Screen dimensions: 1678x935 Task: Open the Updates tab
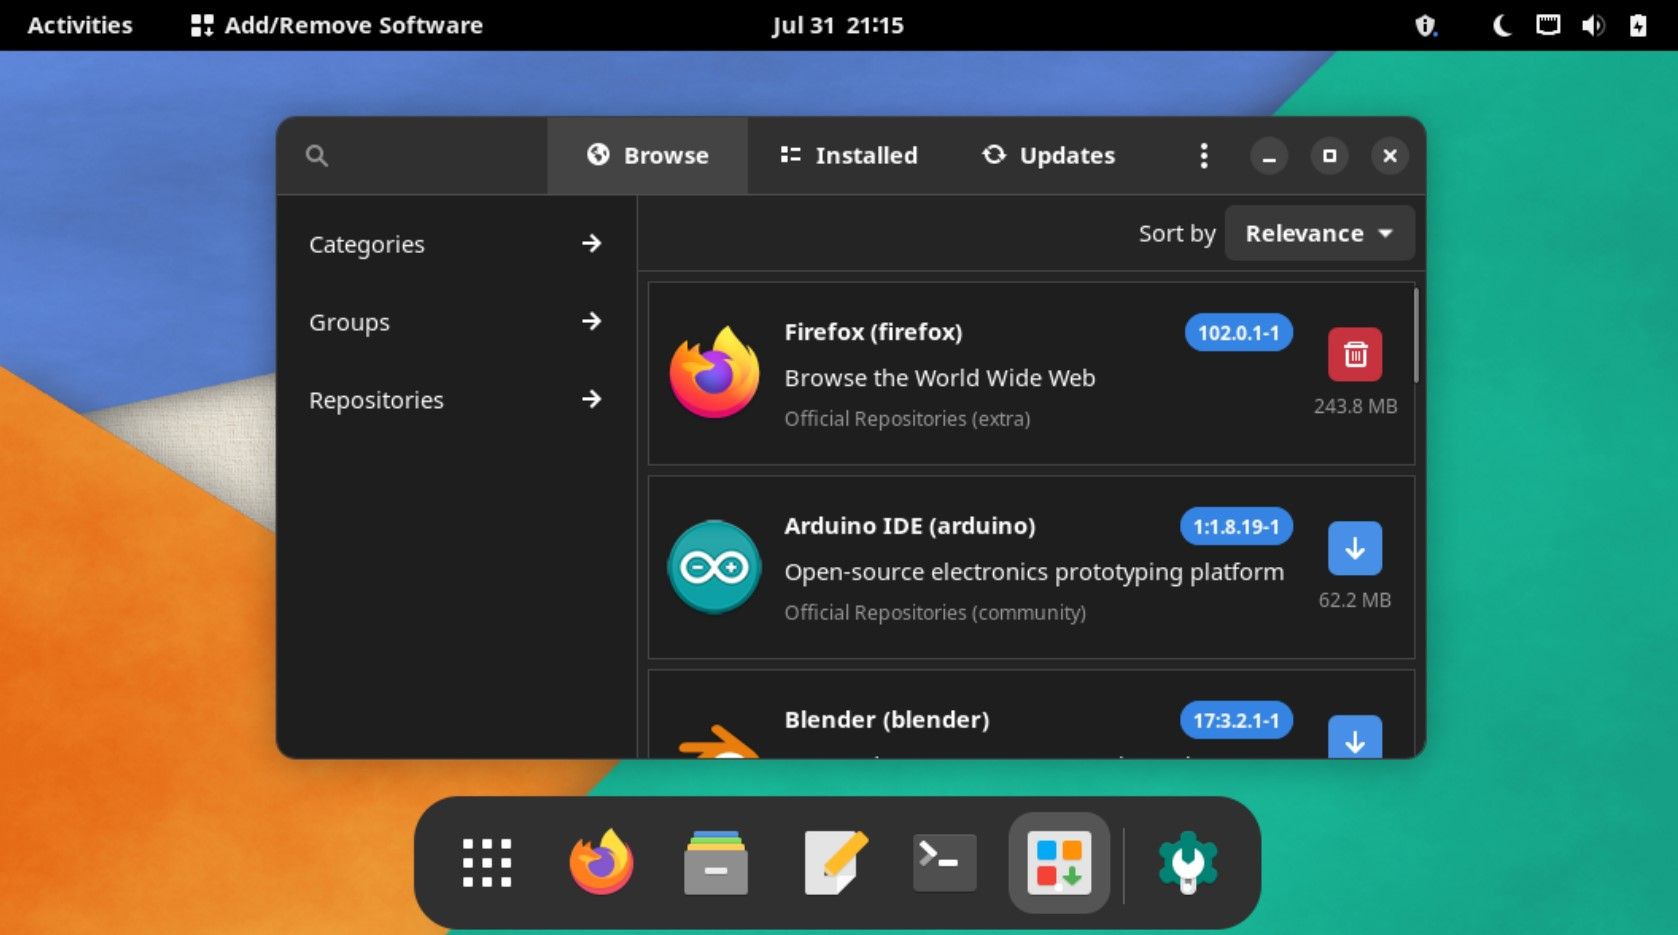(x=1048, y=155)
